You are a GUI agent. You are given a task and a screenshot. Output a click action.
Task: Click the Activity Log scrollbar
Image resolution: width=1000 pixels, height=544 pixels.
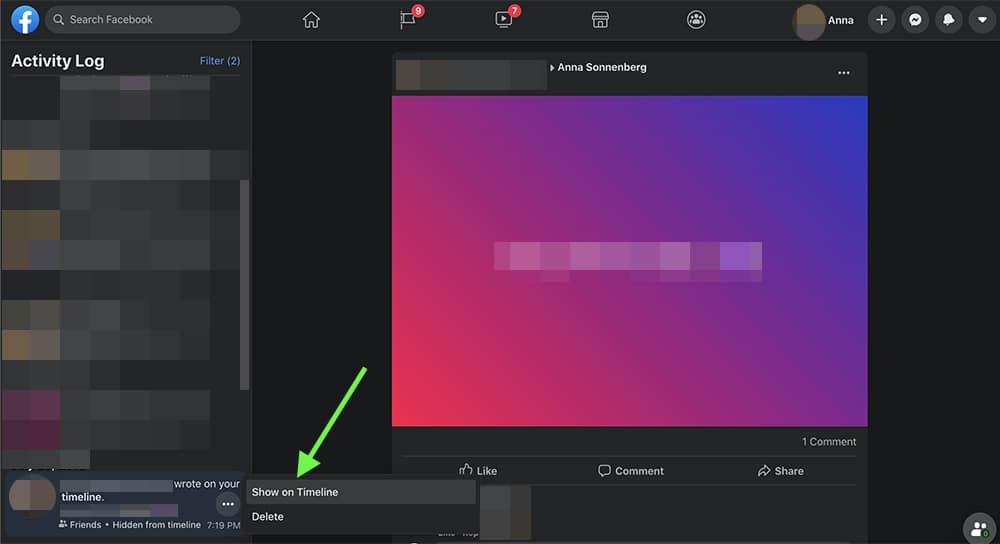245,285
